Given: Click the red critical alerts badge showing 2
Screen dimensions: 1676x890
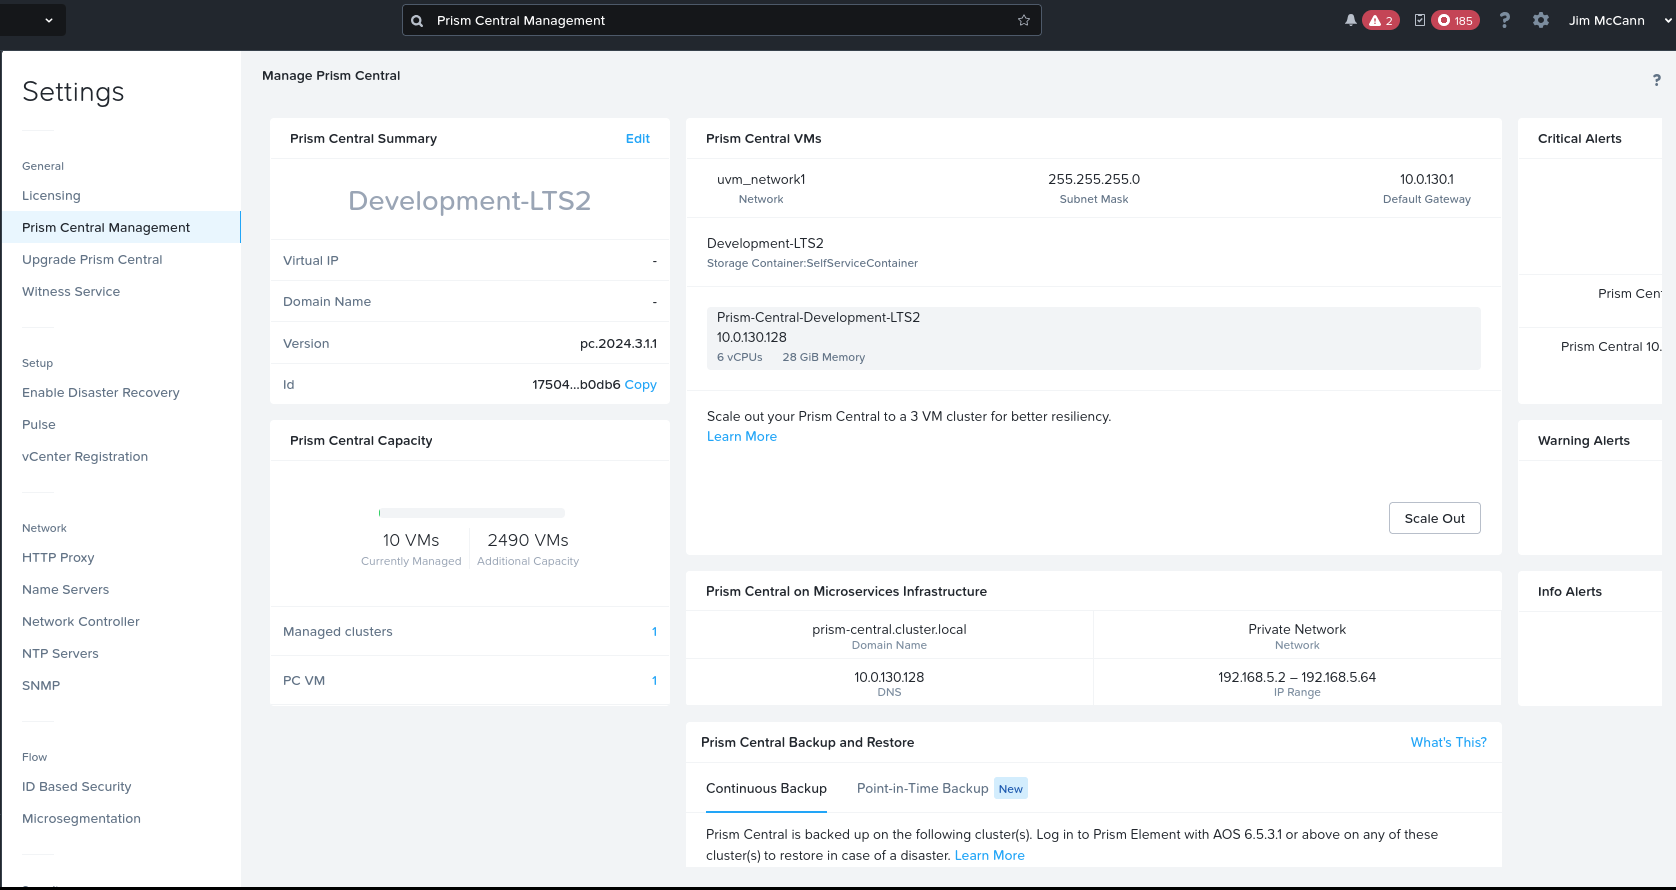Looking at the screenshot, I should coord(1381,21).
